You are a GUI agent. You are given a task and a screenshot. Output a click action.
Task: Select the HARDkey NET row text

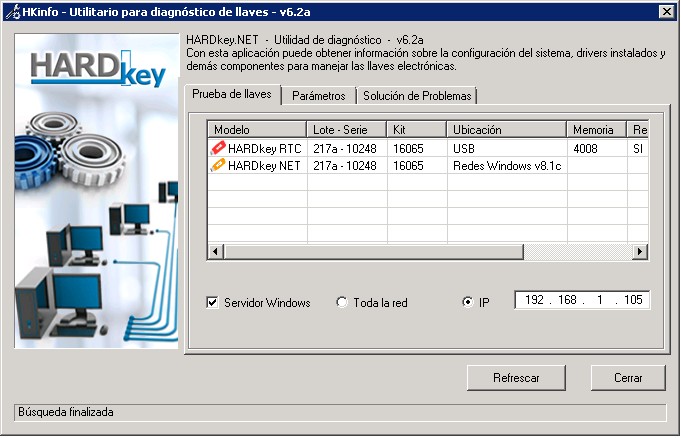(x=264, y=166)
